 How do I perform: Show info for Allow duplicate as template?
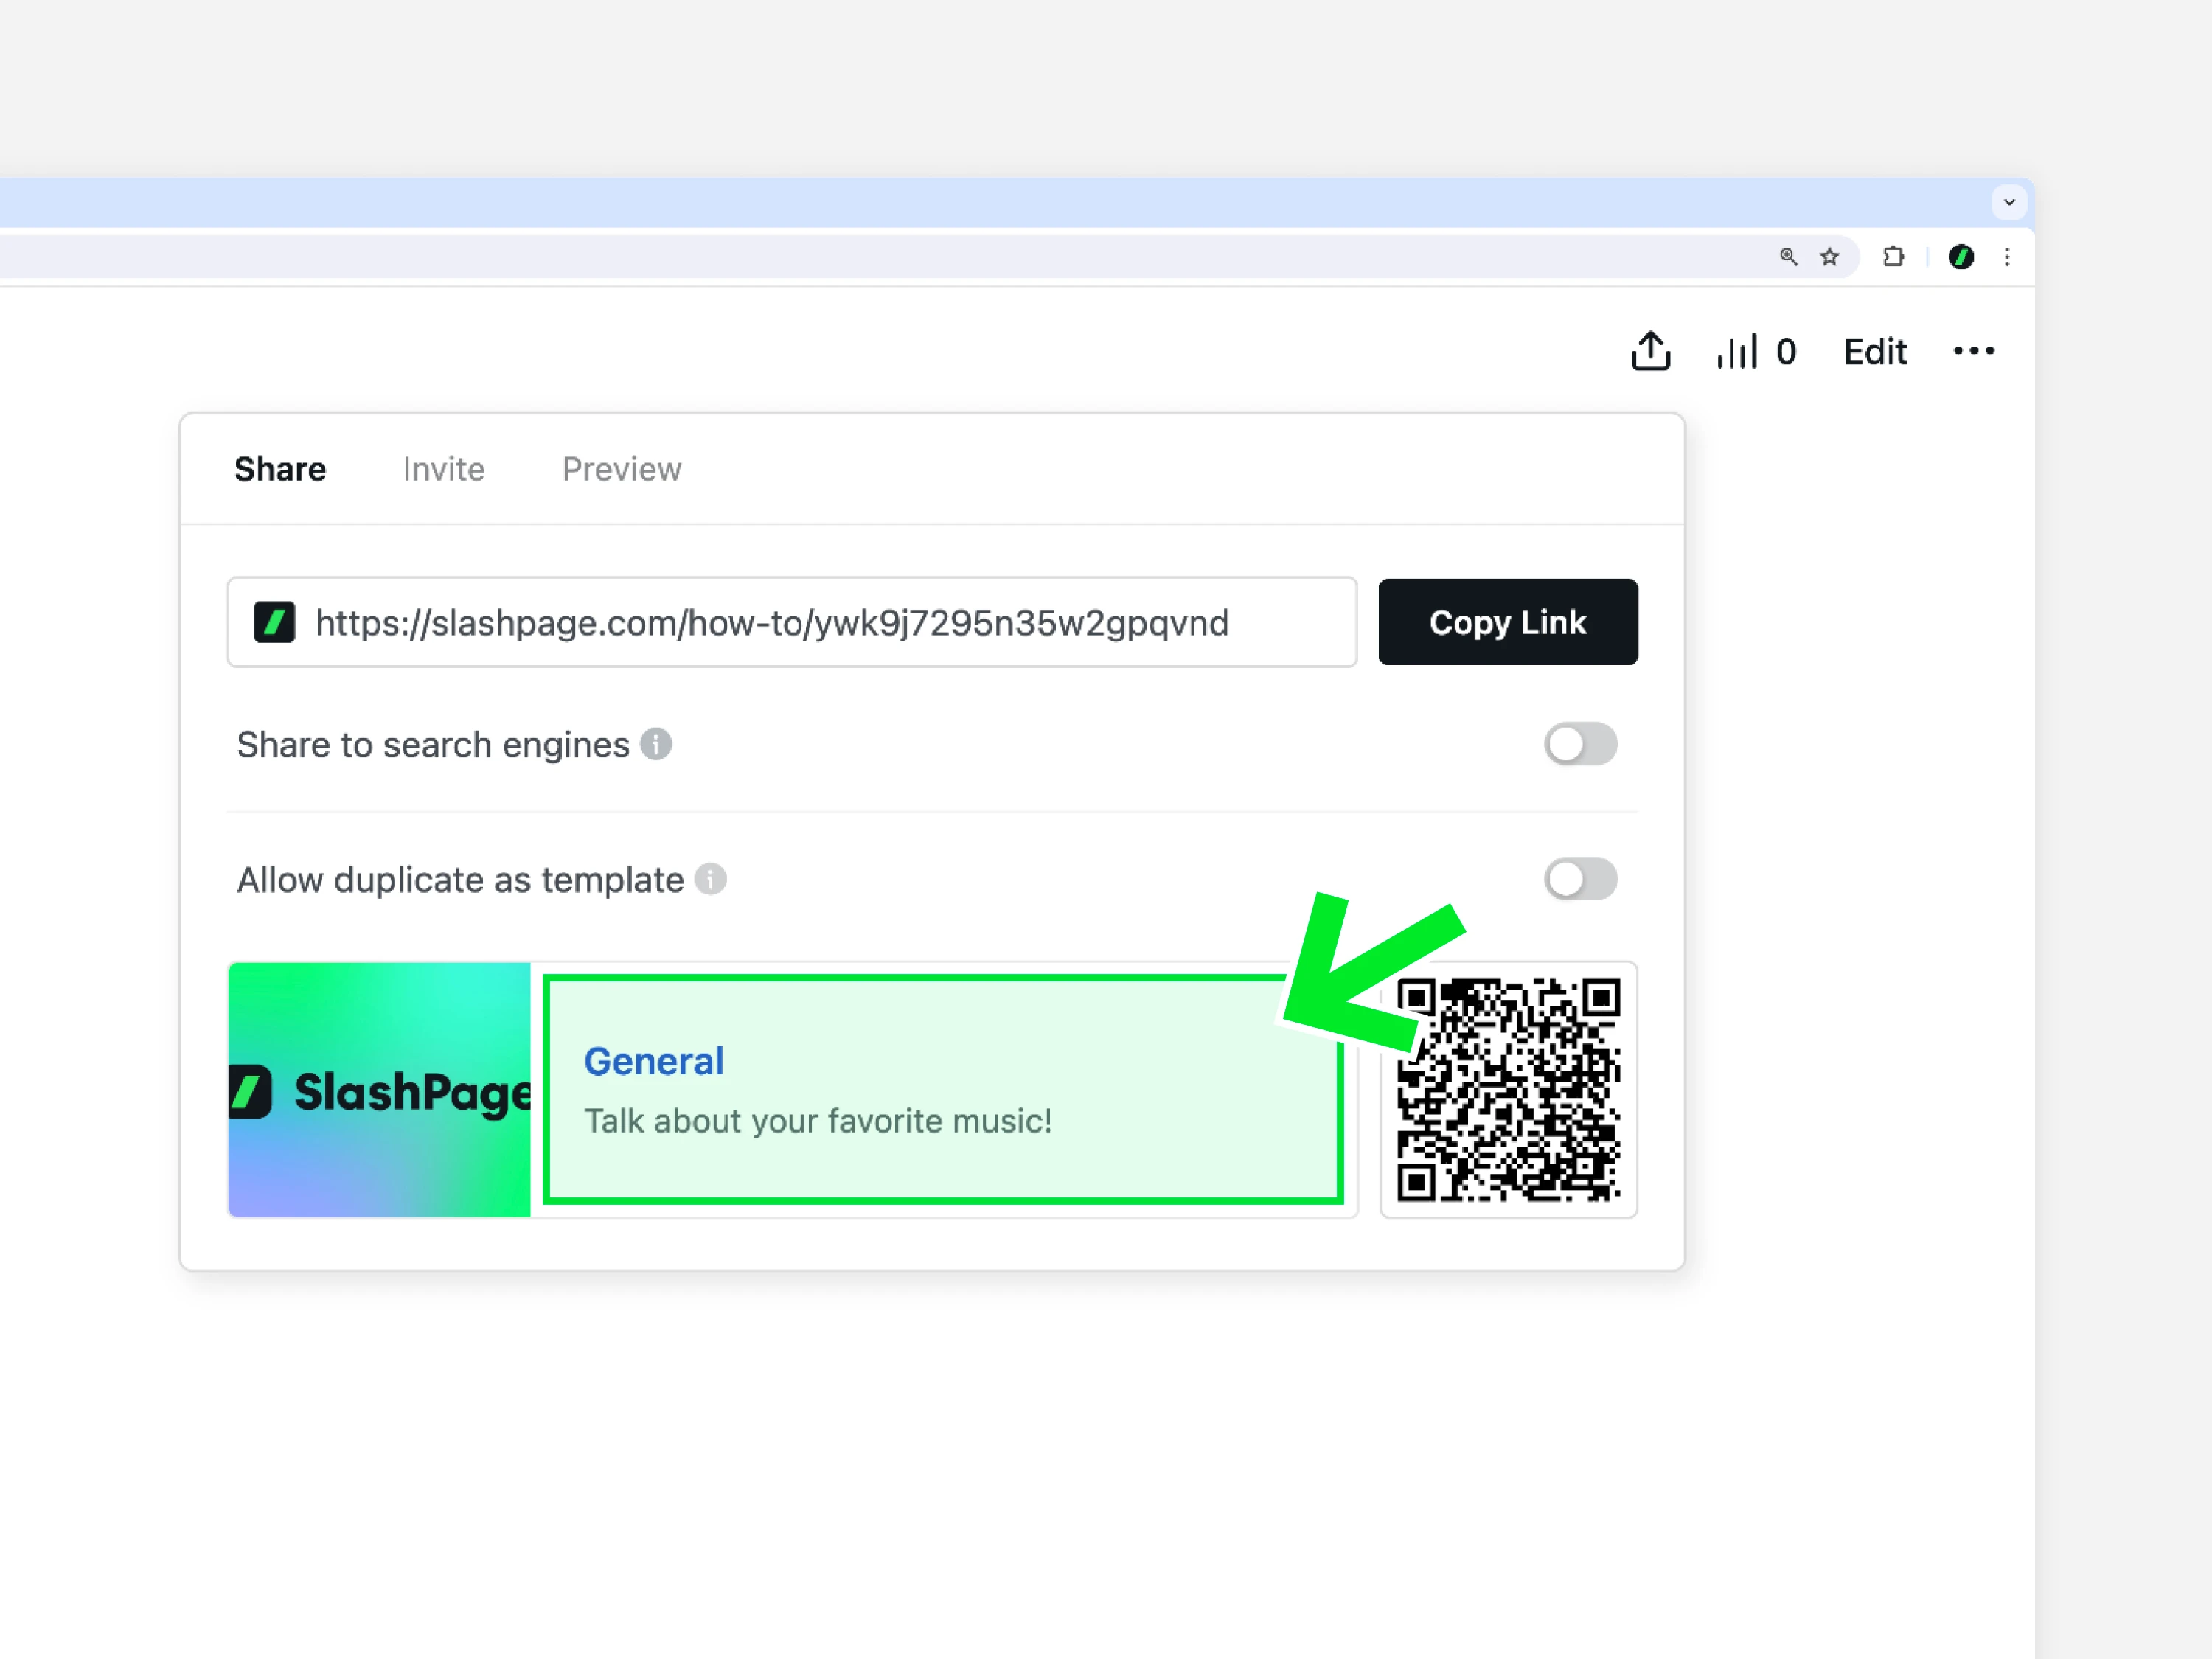pos(710,880)
